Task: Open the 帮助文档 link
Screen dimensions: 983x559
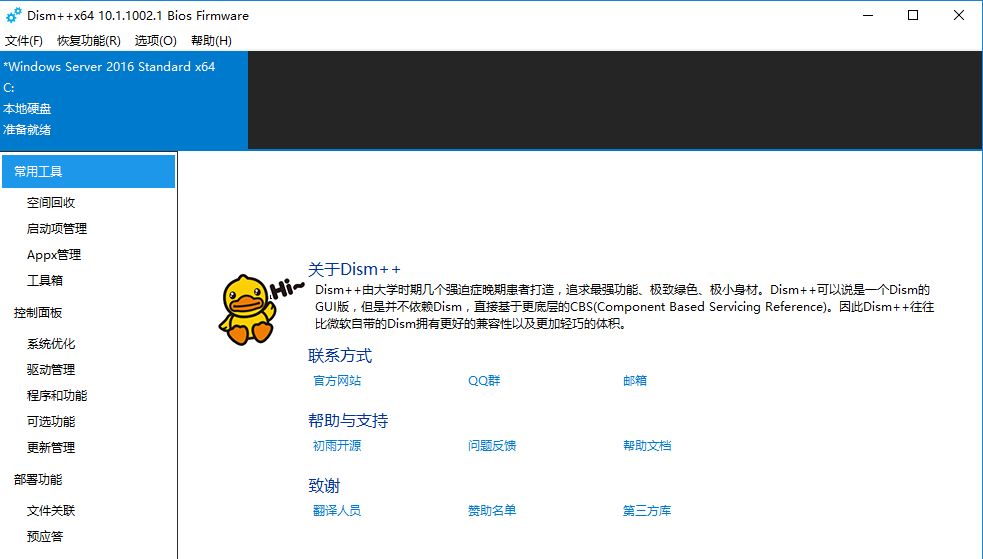Action: tap(647, 446)
